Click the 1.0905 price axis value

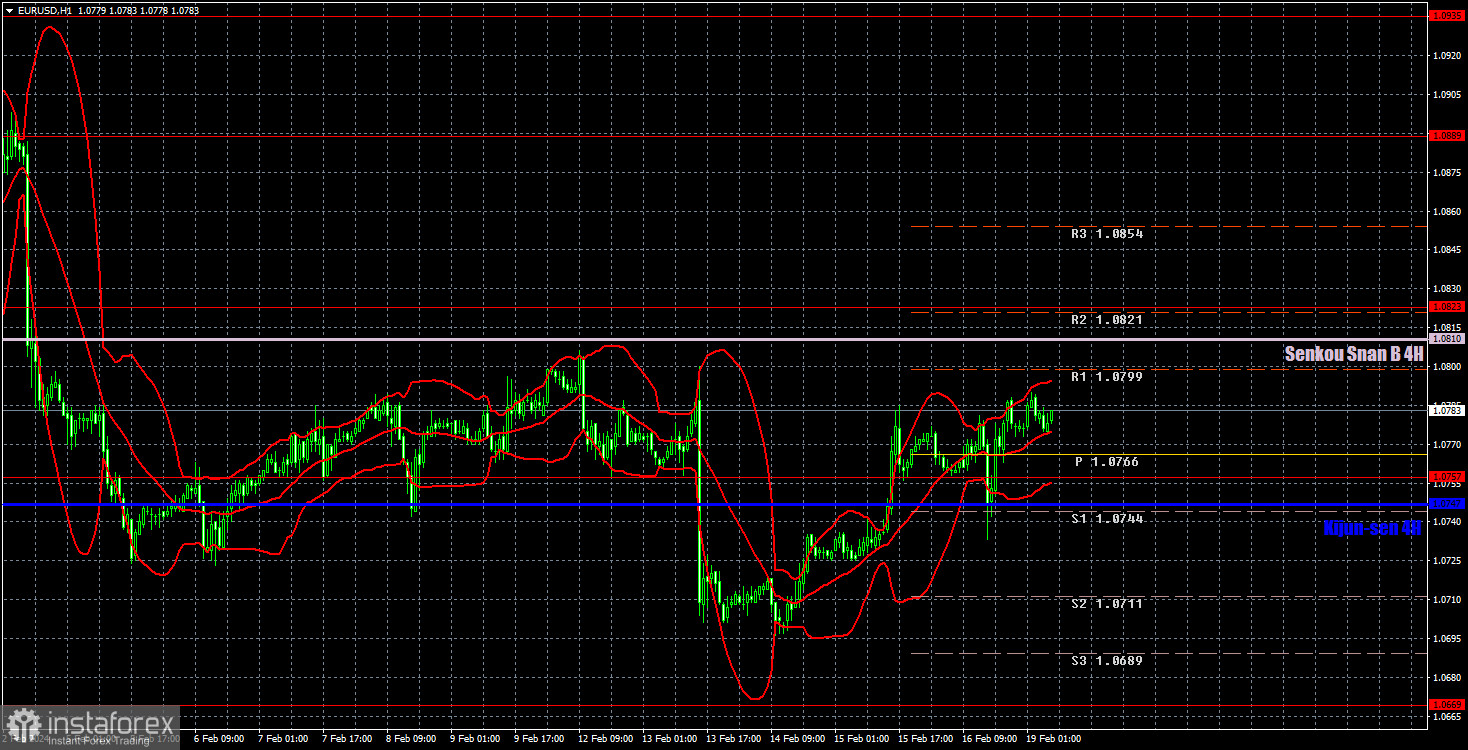1448,95
